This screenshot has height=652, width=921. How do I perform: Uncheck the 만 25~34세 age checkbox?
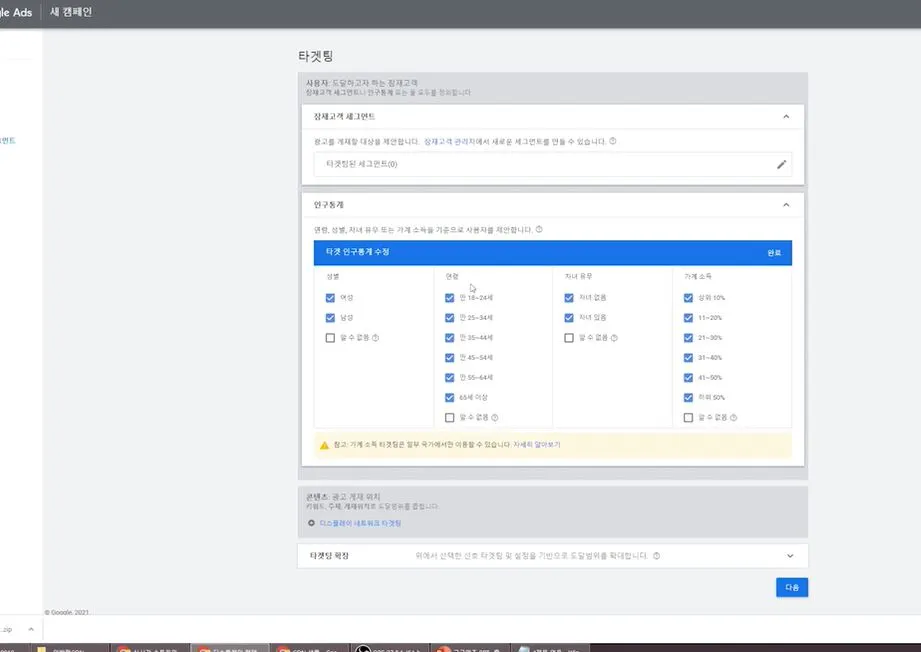(449, 318)
